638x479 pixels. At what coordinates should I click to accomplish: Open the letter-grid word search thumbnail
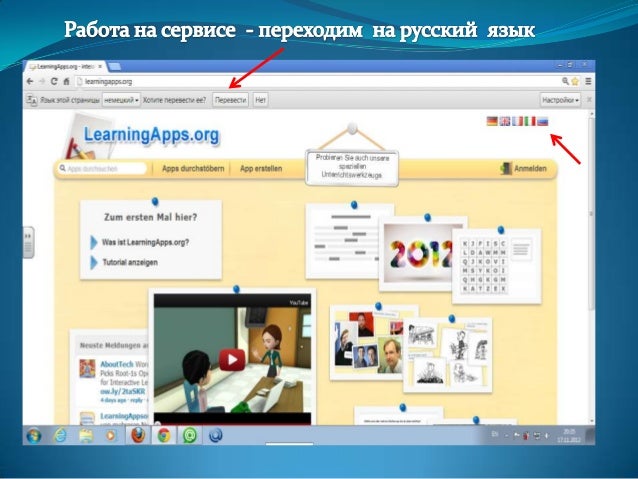496,267
